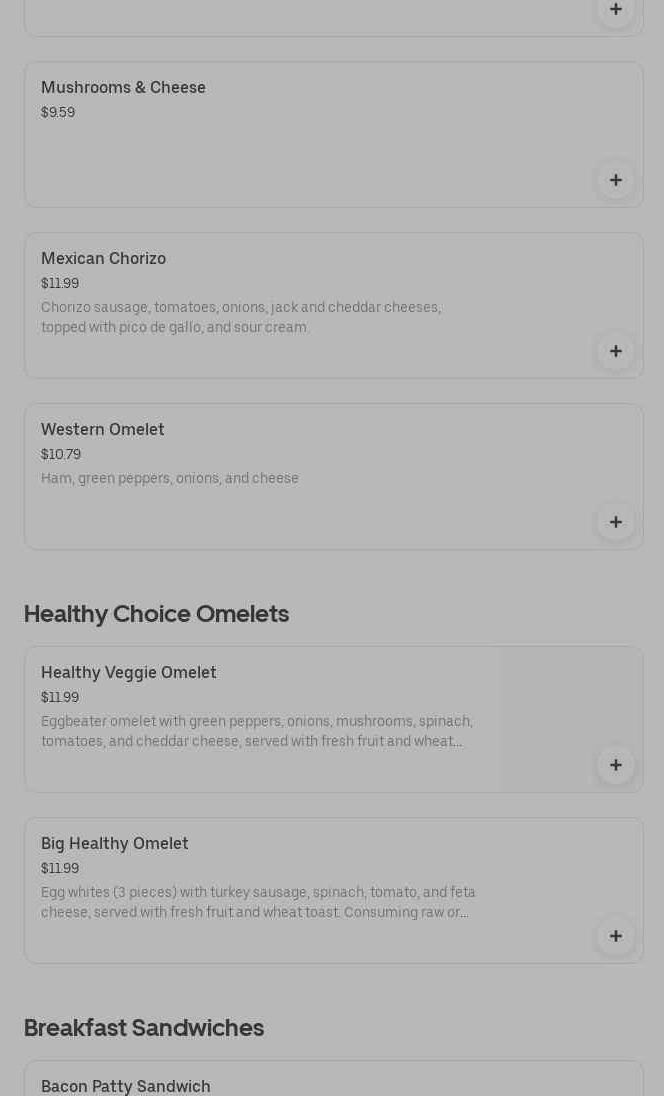Click plus icon on topmost partial card
Screen dimensions: 664x1096
(616, 10)
